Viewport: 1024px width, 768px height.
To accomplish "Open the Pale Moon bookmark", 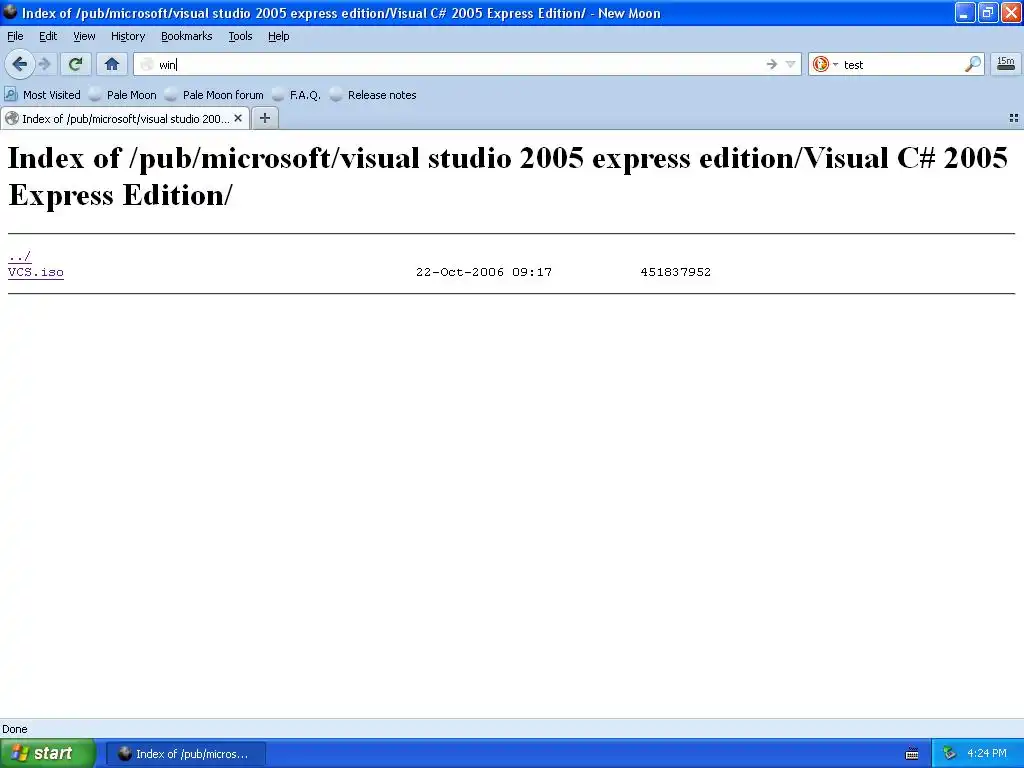I will click(123, 95).
